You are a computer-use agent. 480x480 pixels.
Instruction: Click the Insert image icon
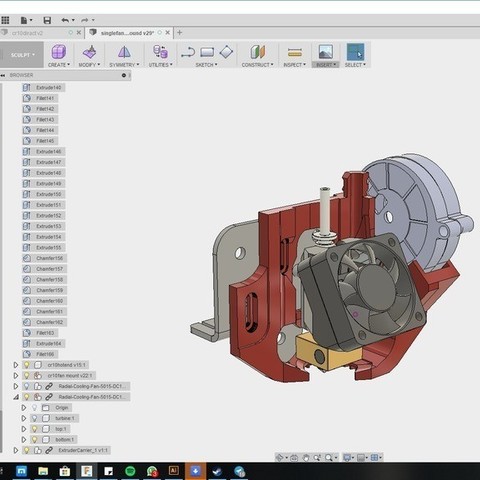325,52
